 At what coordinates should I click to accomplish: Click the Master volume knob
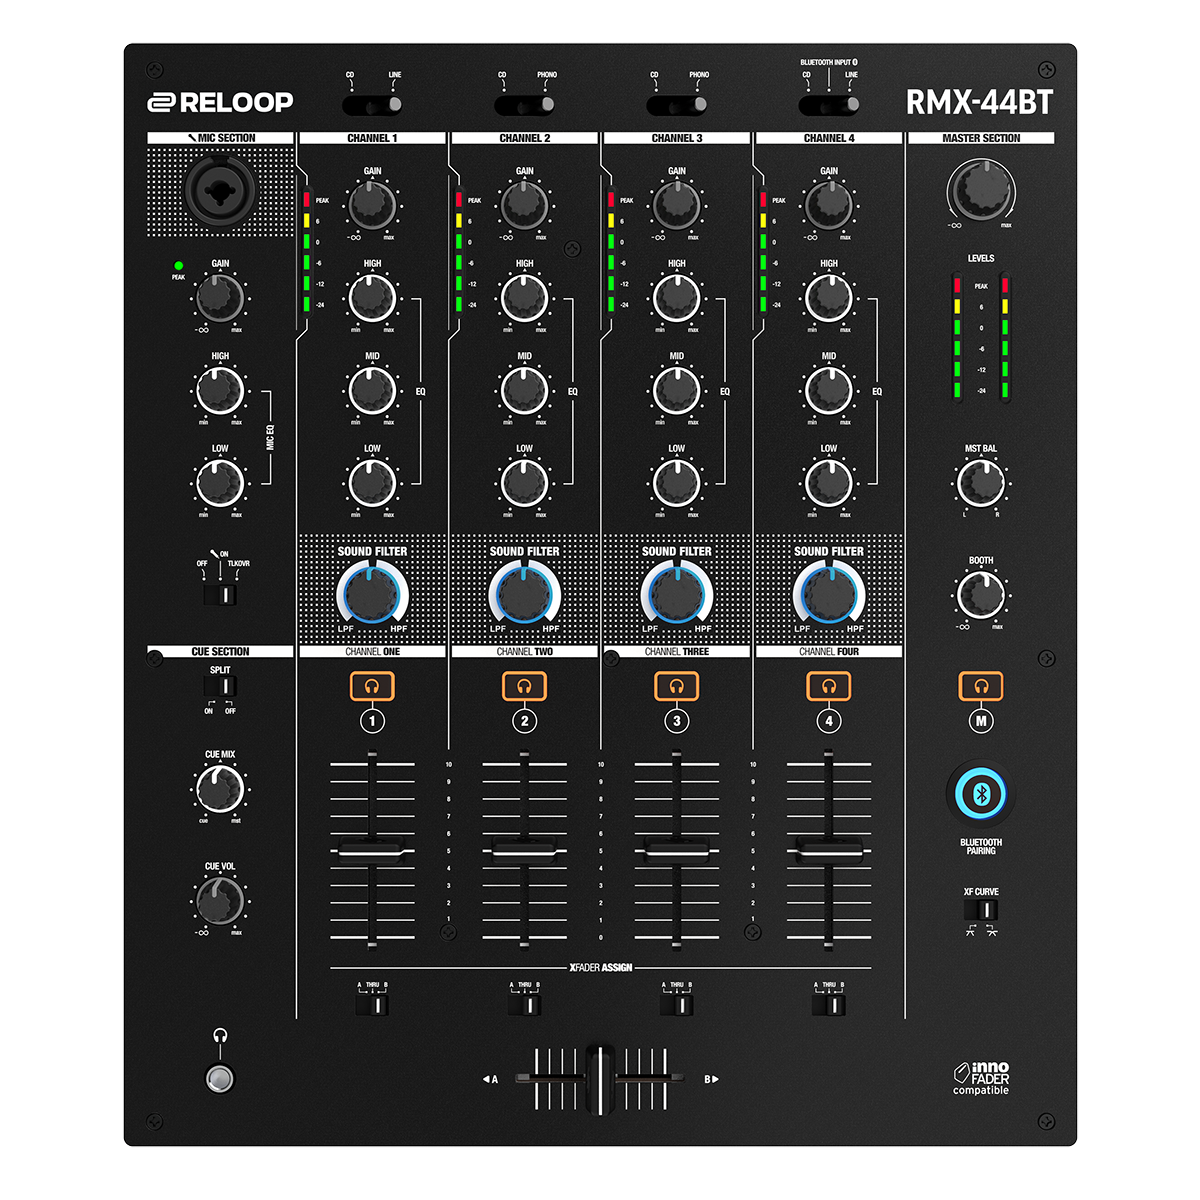point(981,190)
